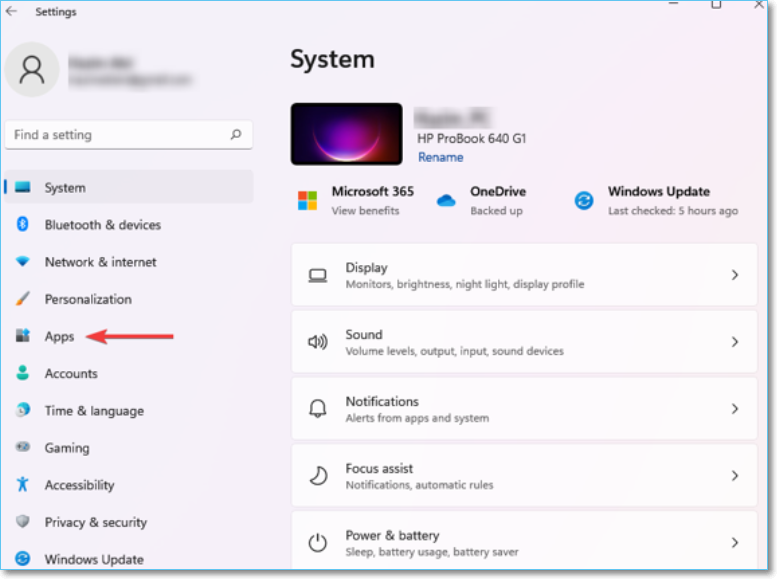Click the Gaming controller icon in sidebar
This screenshot has width=777, height=579.
22,448
